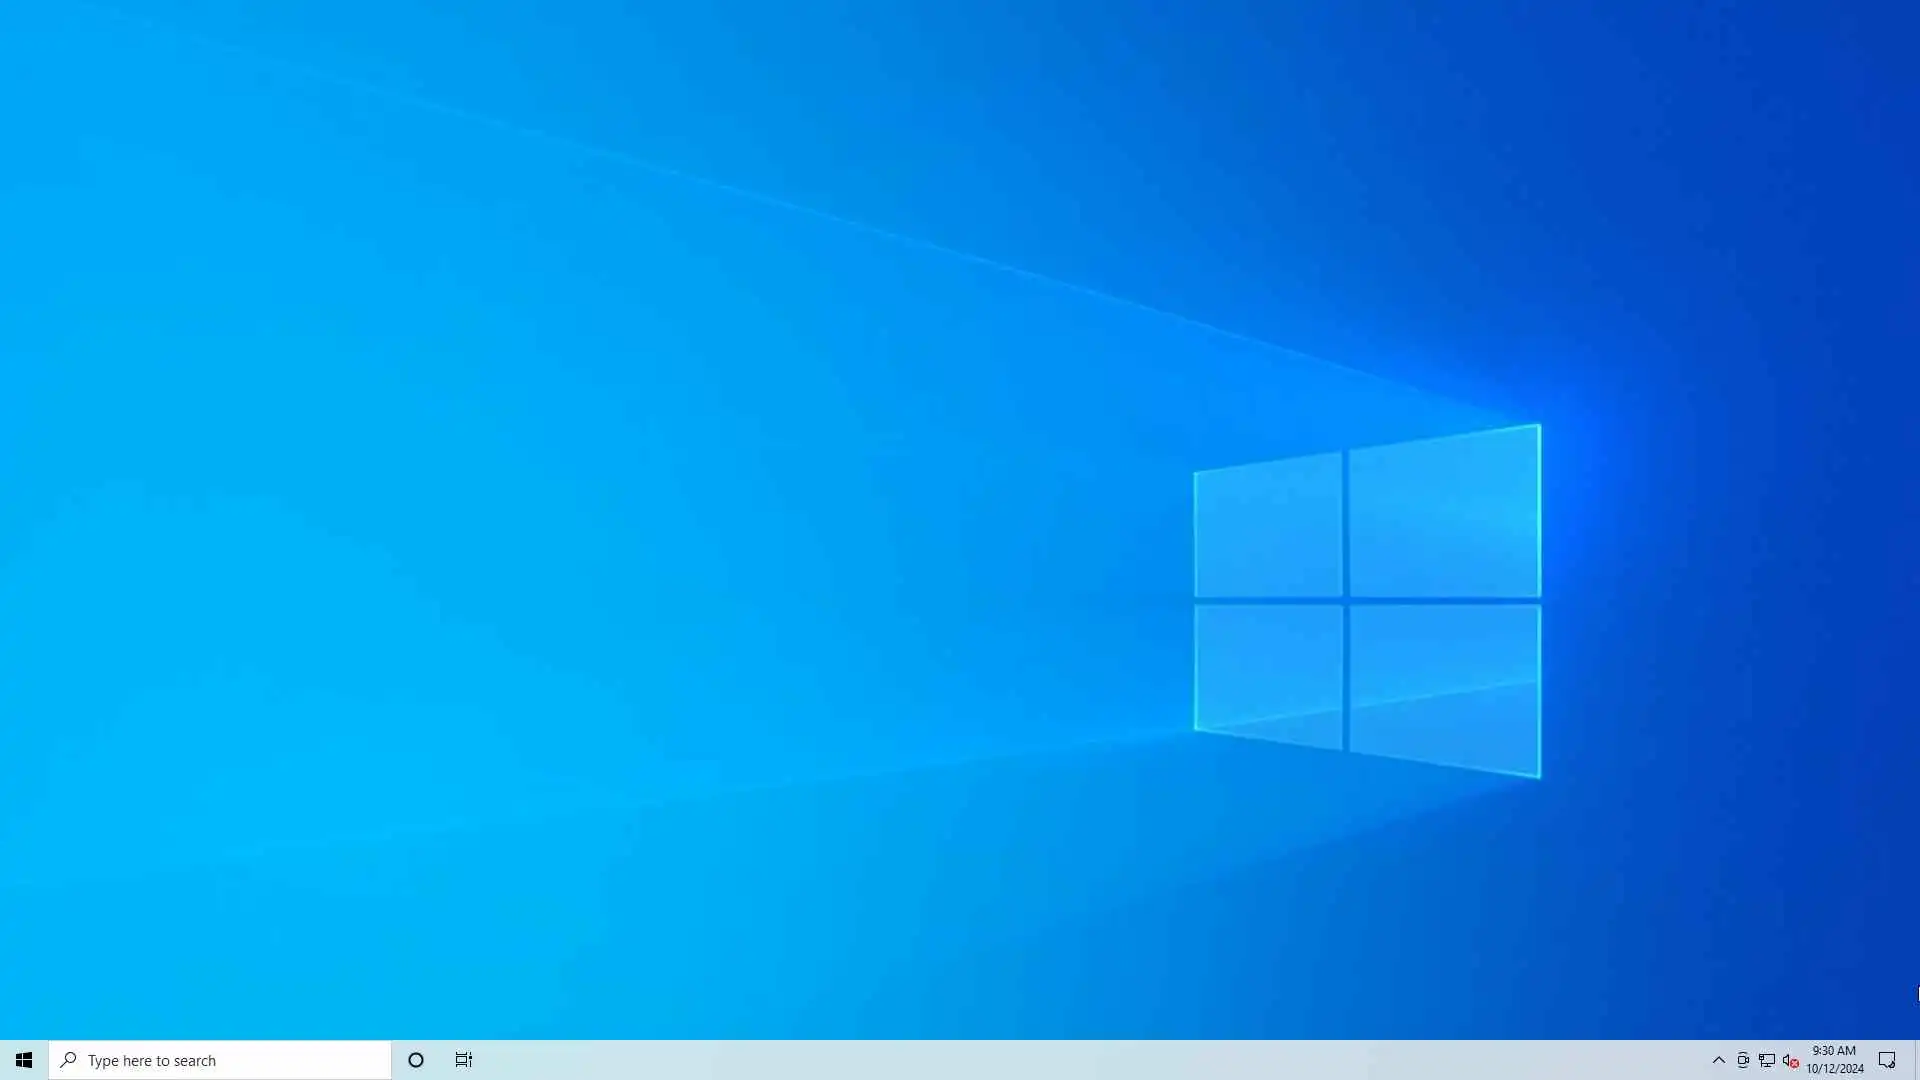
Task: Click the Show desktop sliver at taskbar end
Action: [x=1917, y=1060]
